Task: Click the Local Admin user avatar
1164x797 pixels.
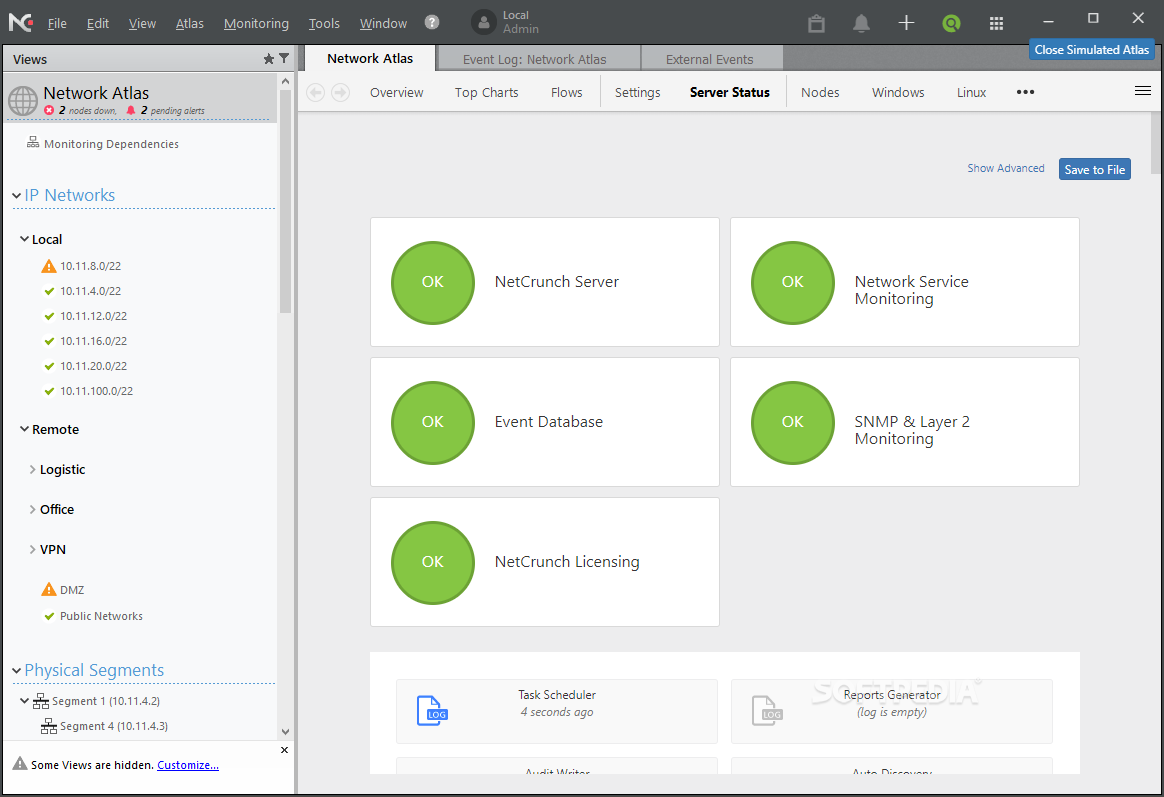Action: pyautogui.click(x=483, y=22)
